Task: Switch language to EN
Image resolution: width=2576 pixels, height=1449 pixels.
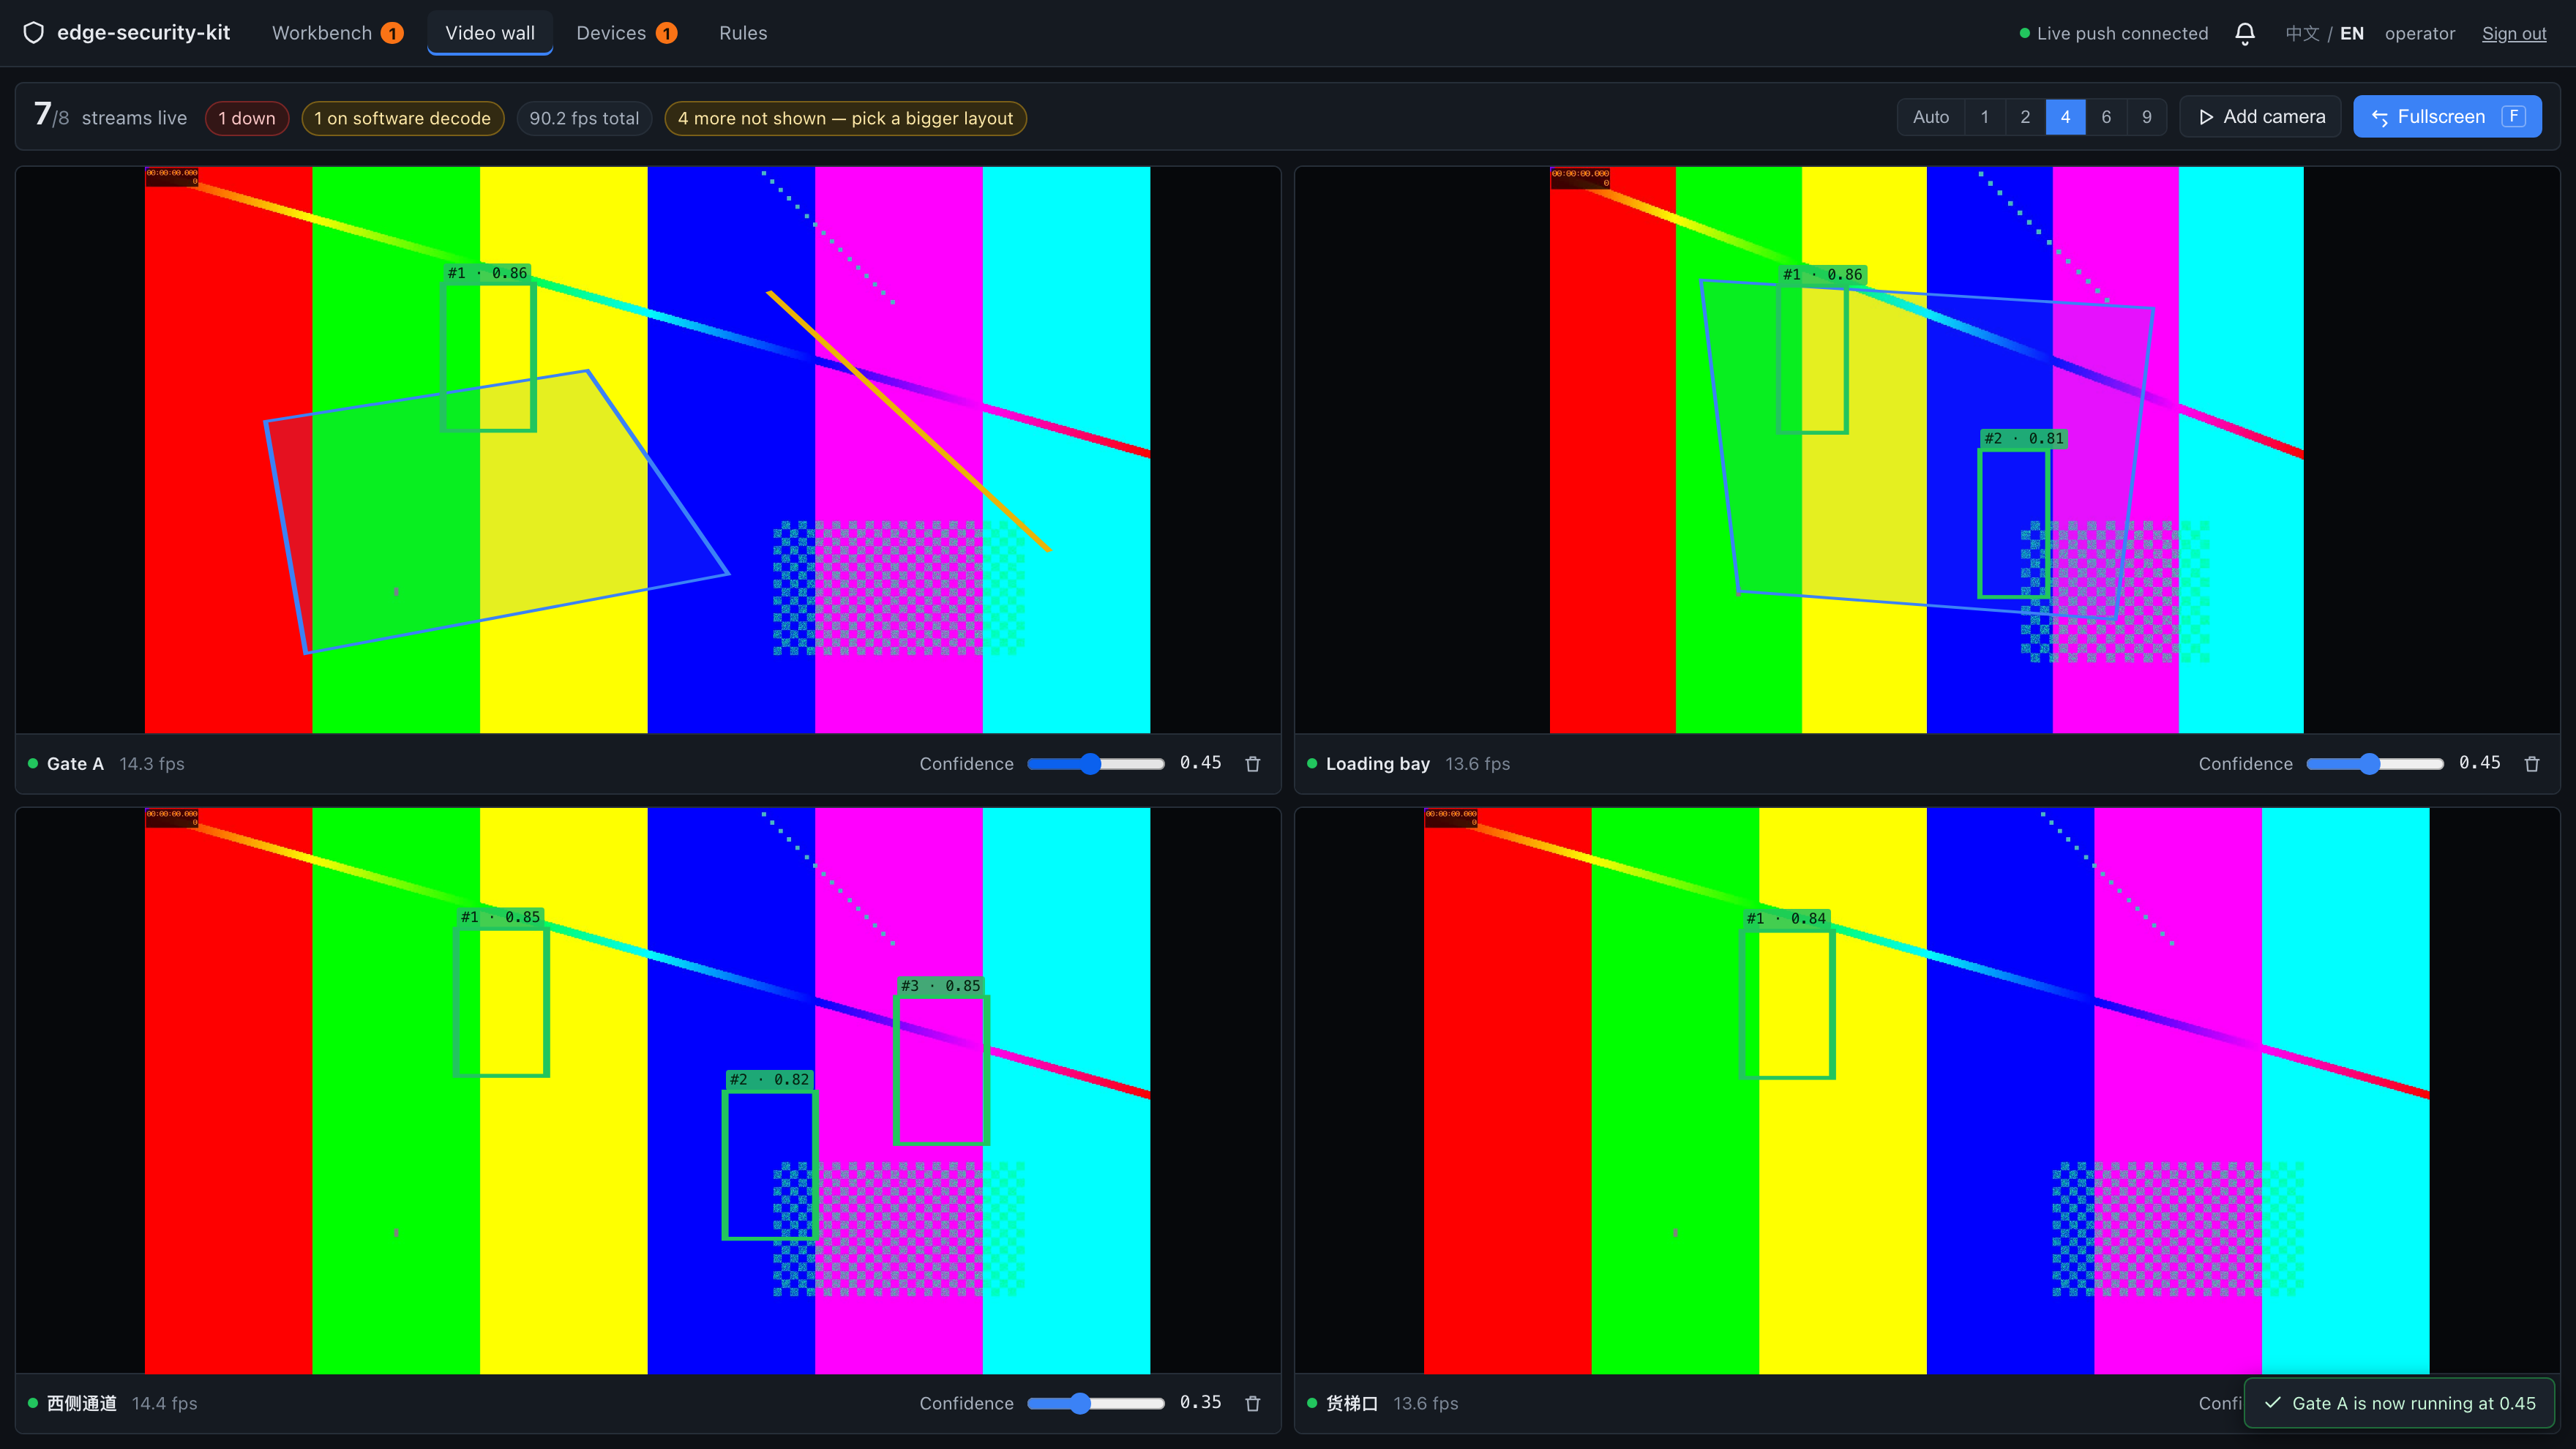Action: click(2352, 33)
